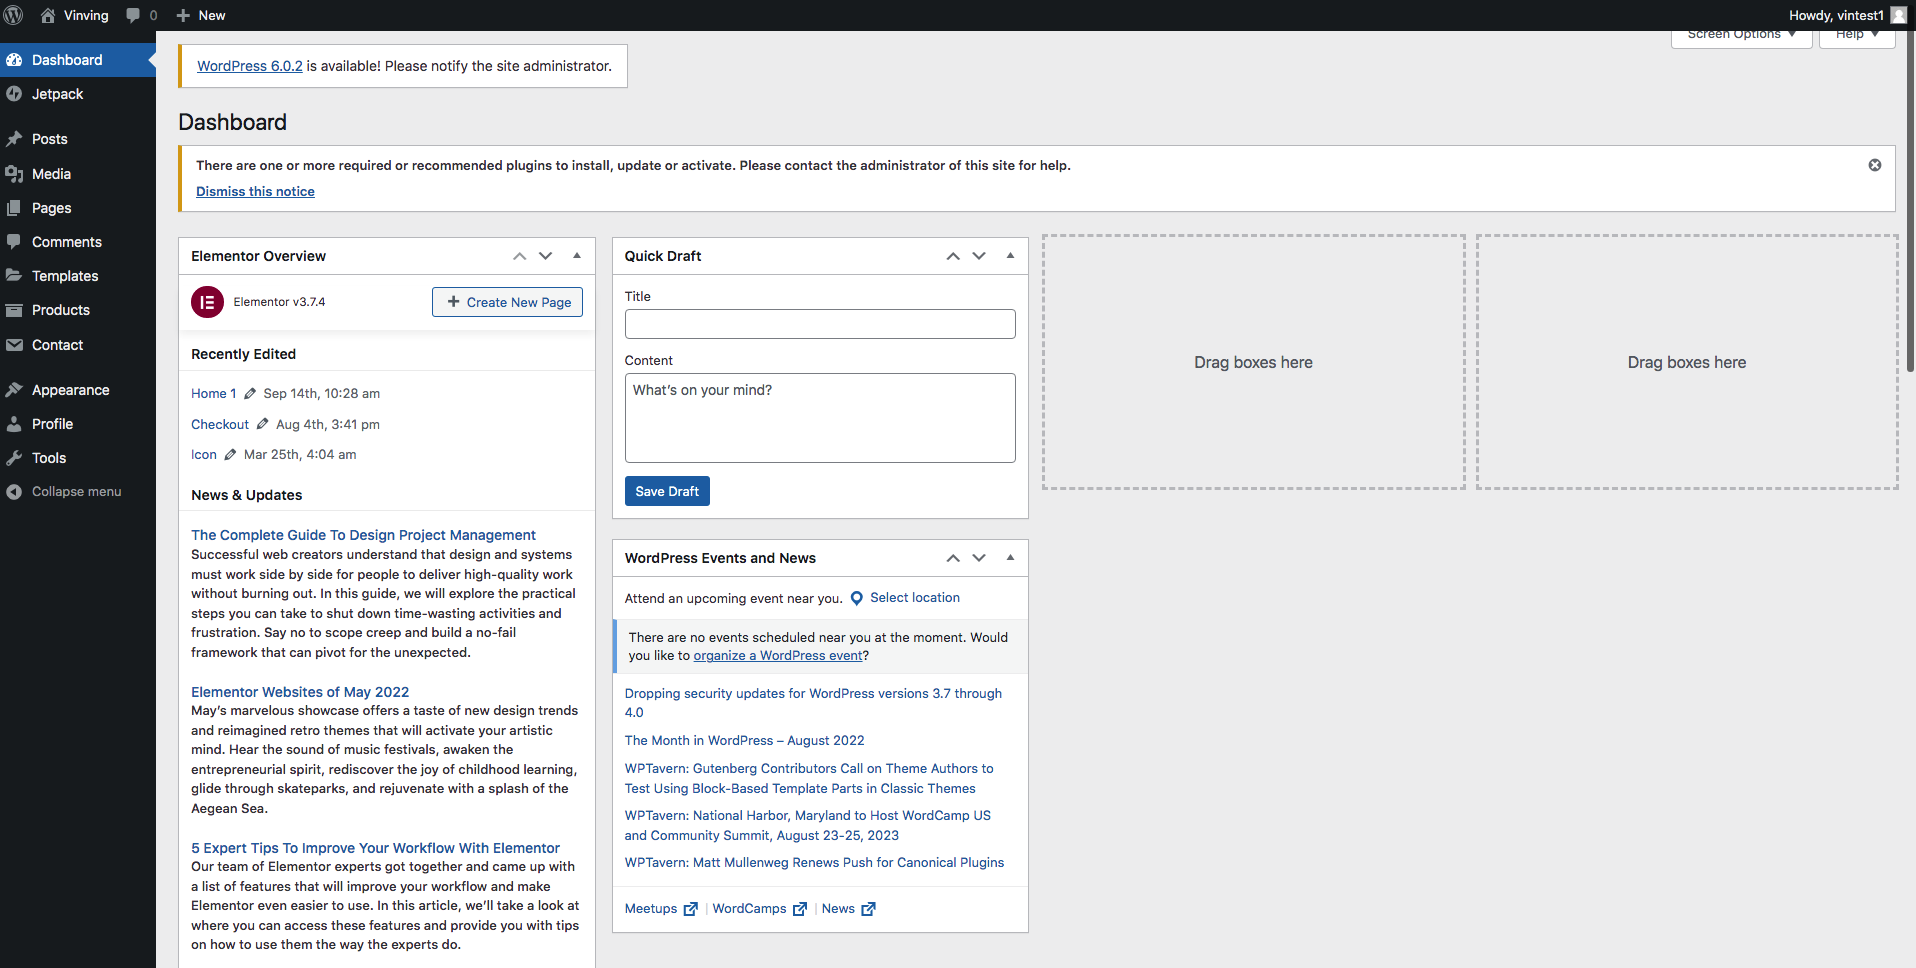1916x968 pixels.
Task: Click the Create New Page button
Action: point(507,302)
